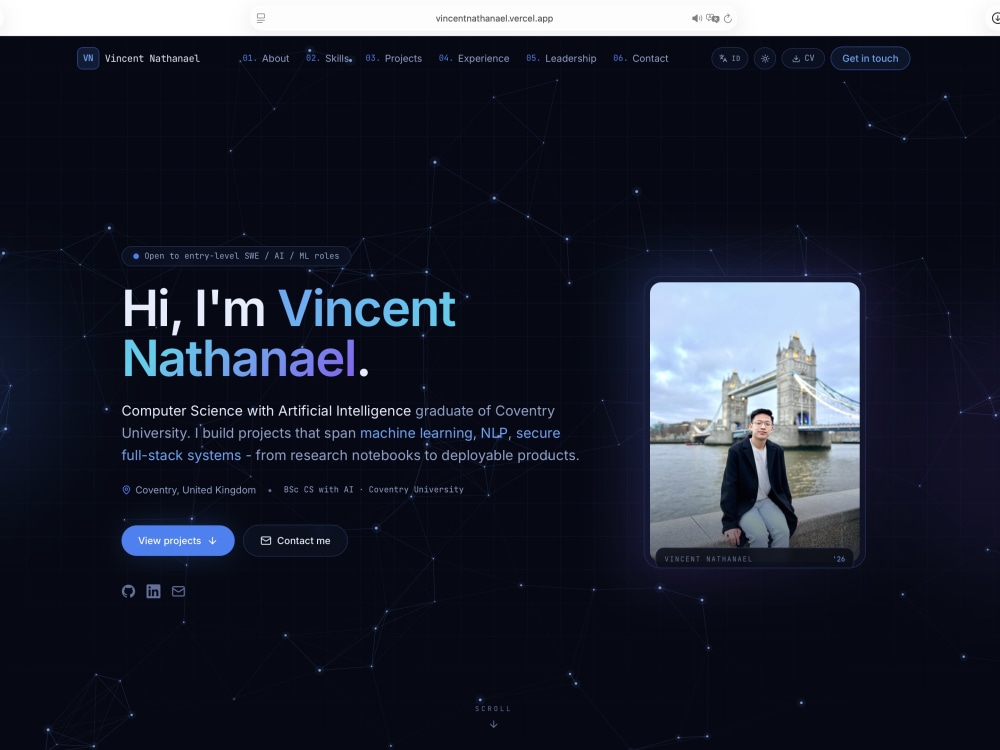
Task: Go to the Leadership section
Action: 561,58
